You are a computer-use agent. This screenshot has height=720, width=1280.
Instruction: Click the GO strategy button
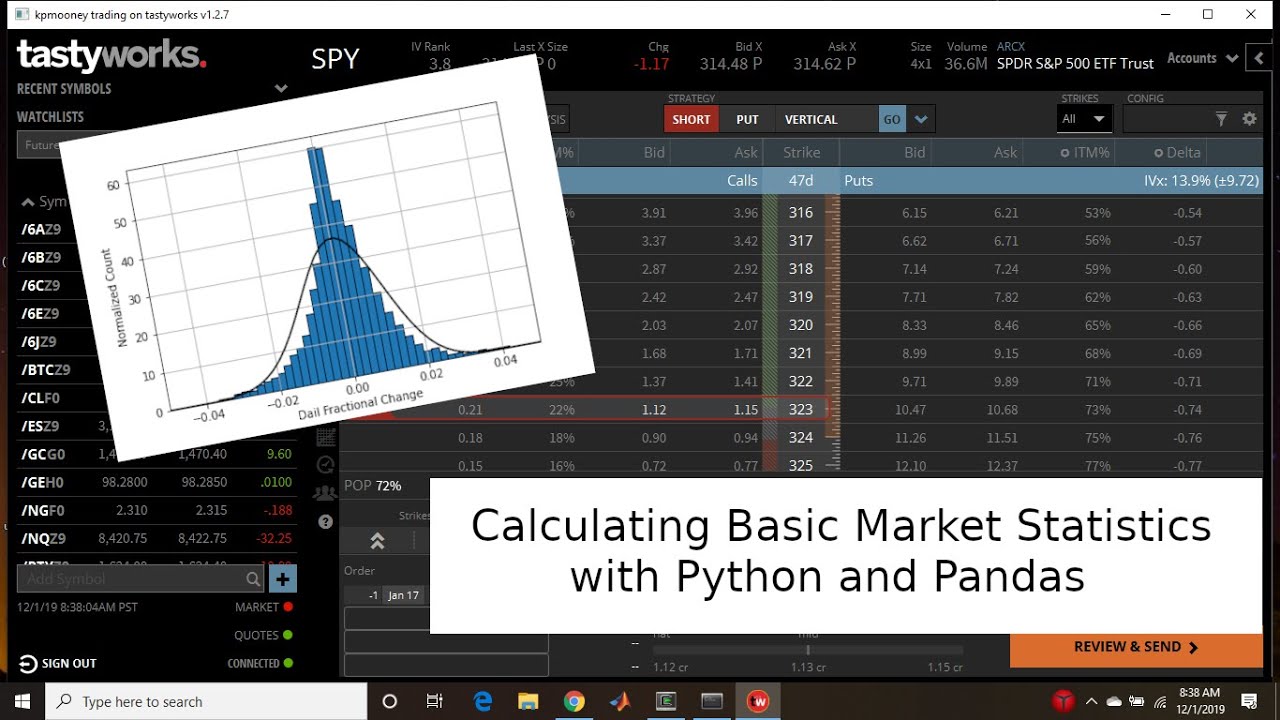click(x=892, y=119)
